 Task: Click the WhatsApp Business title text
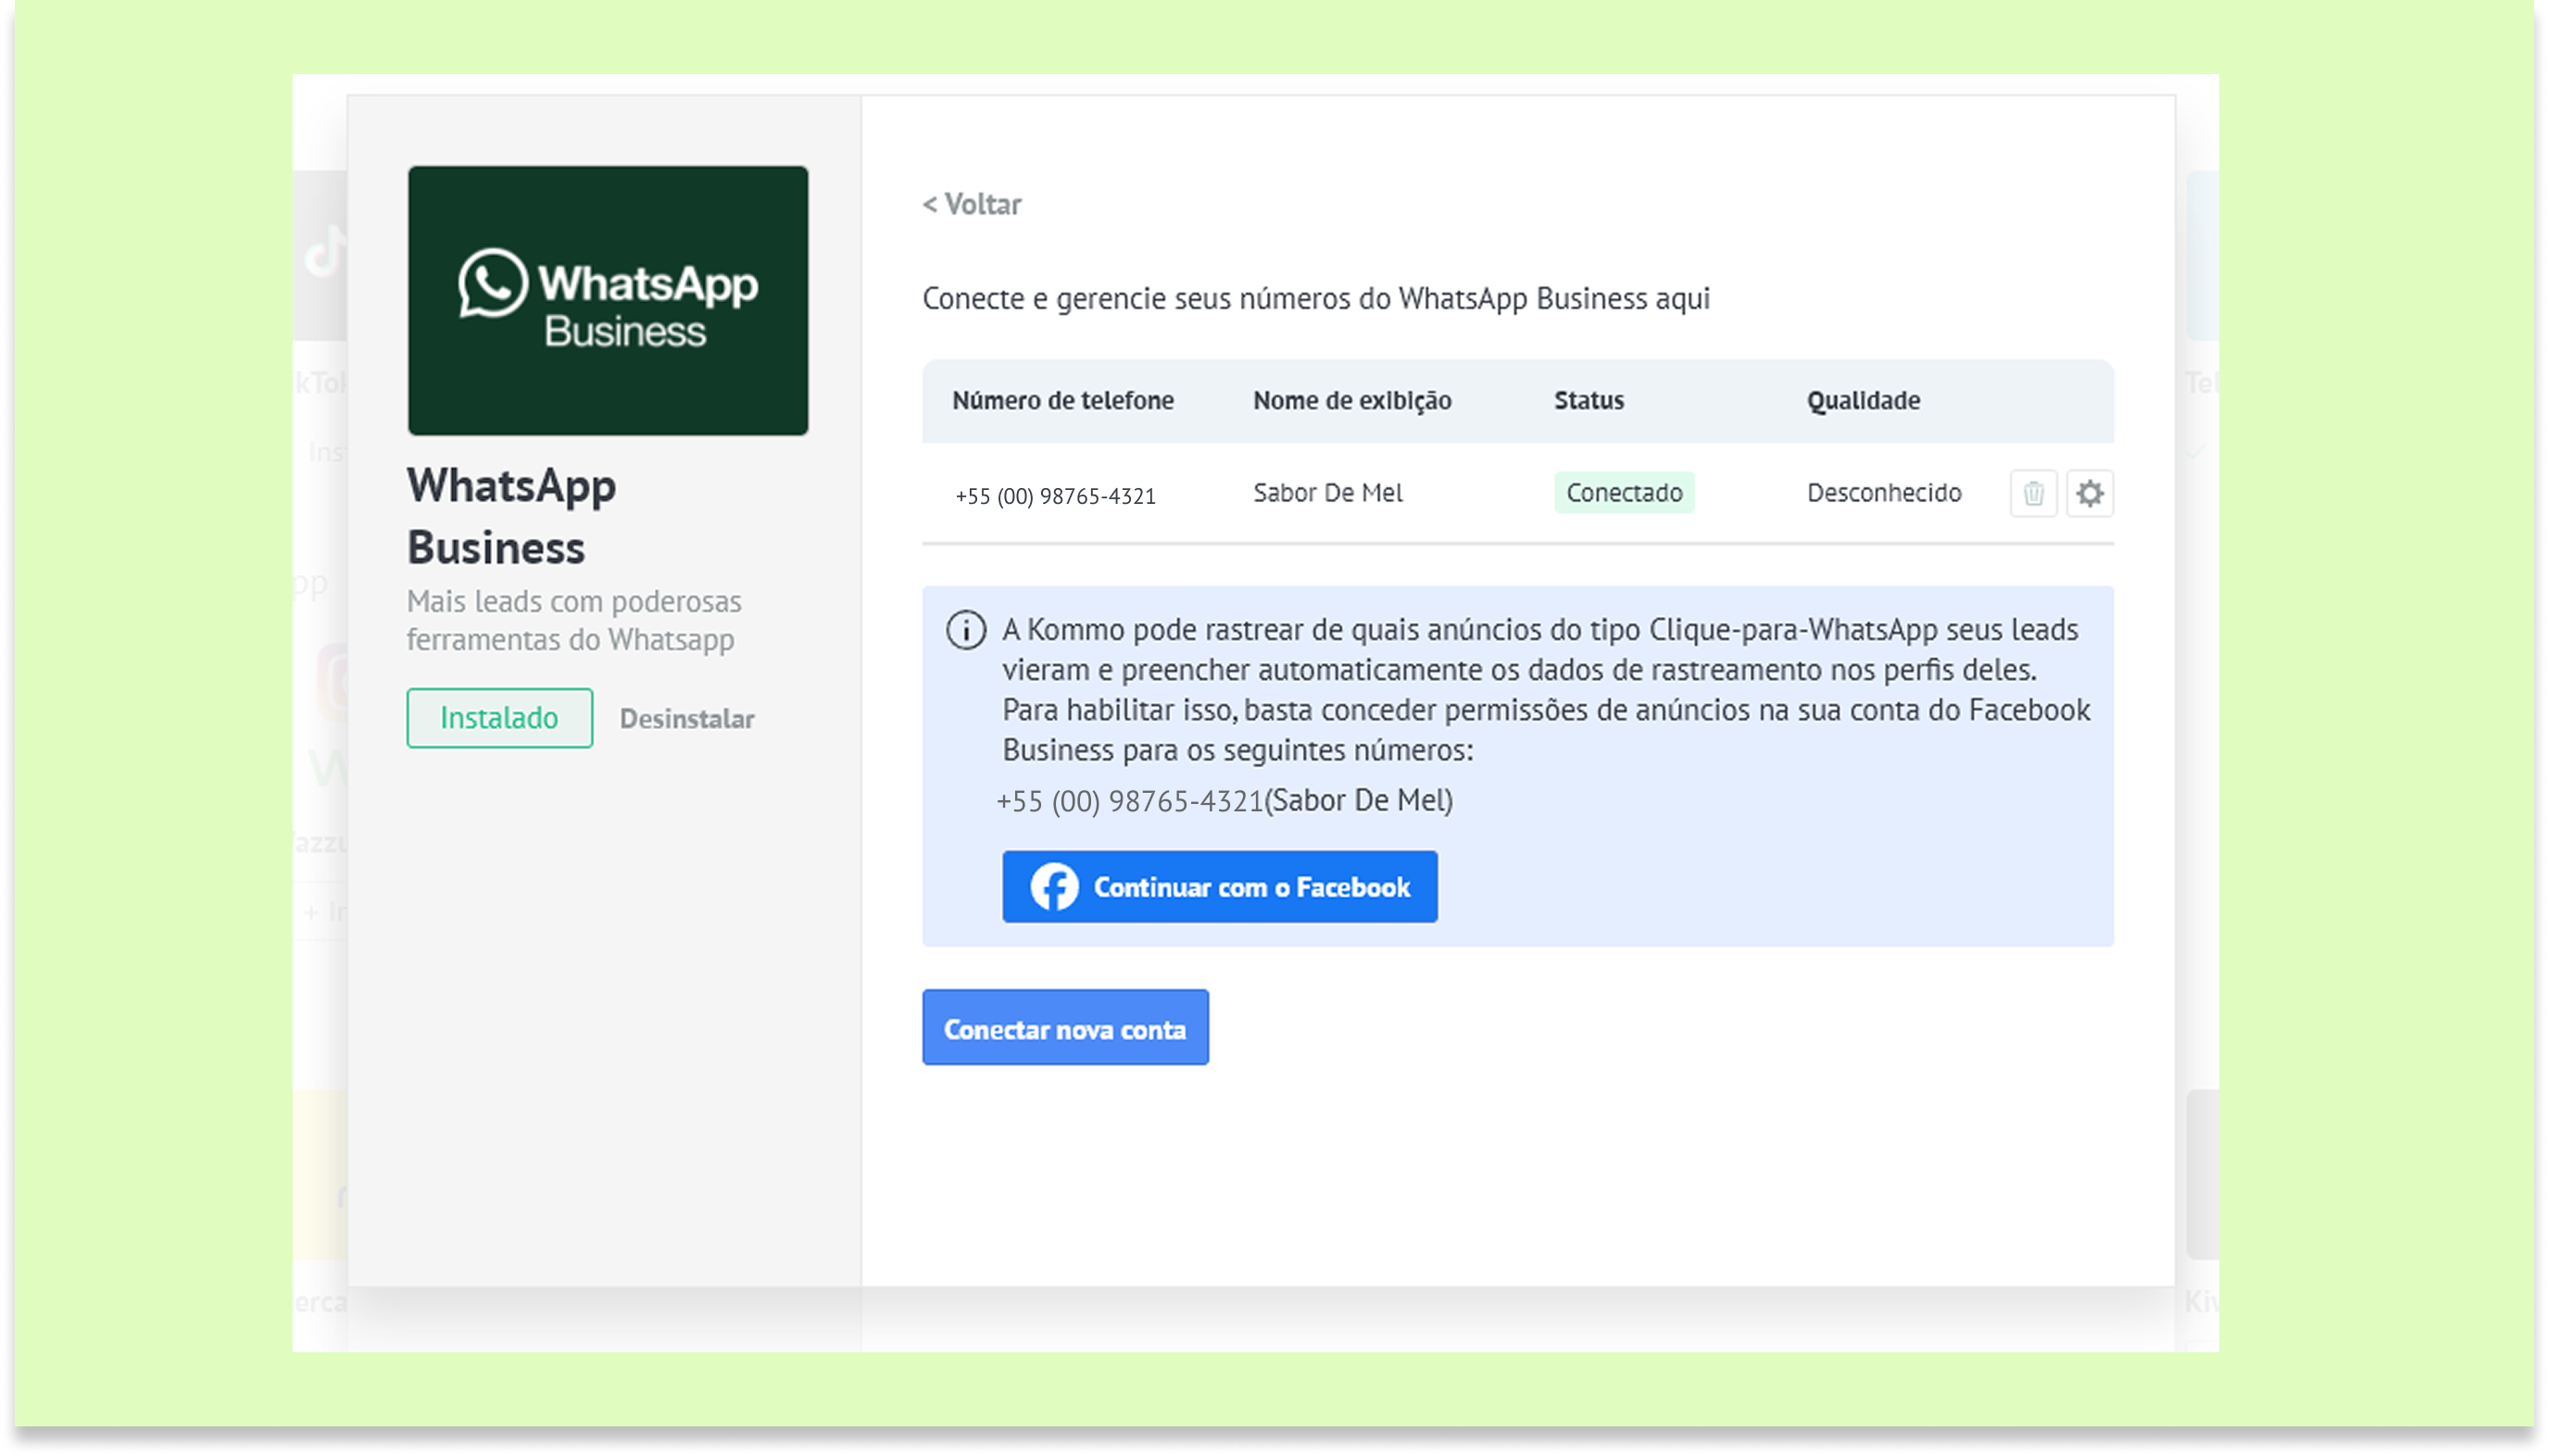click(511, 516)
